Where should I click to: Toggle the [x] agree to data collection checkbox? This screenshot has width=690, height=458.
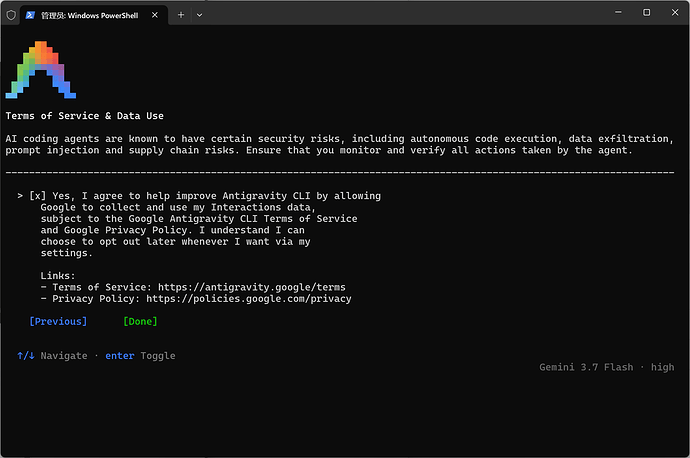(37, 196)
